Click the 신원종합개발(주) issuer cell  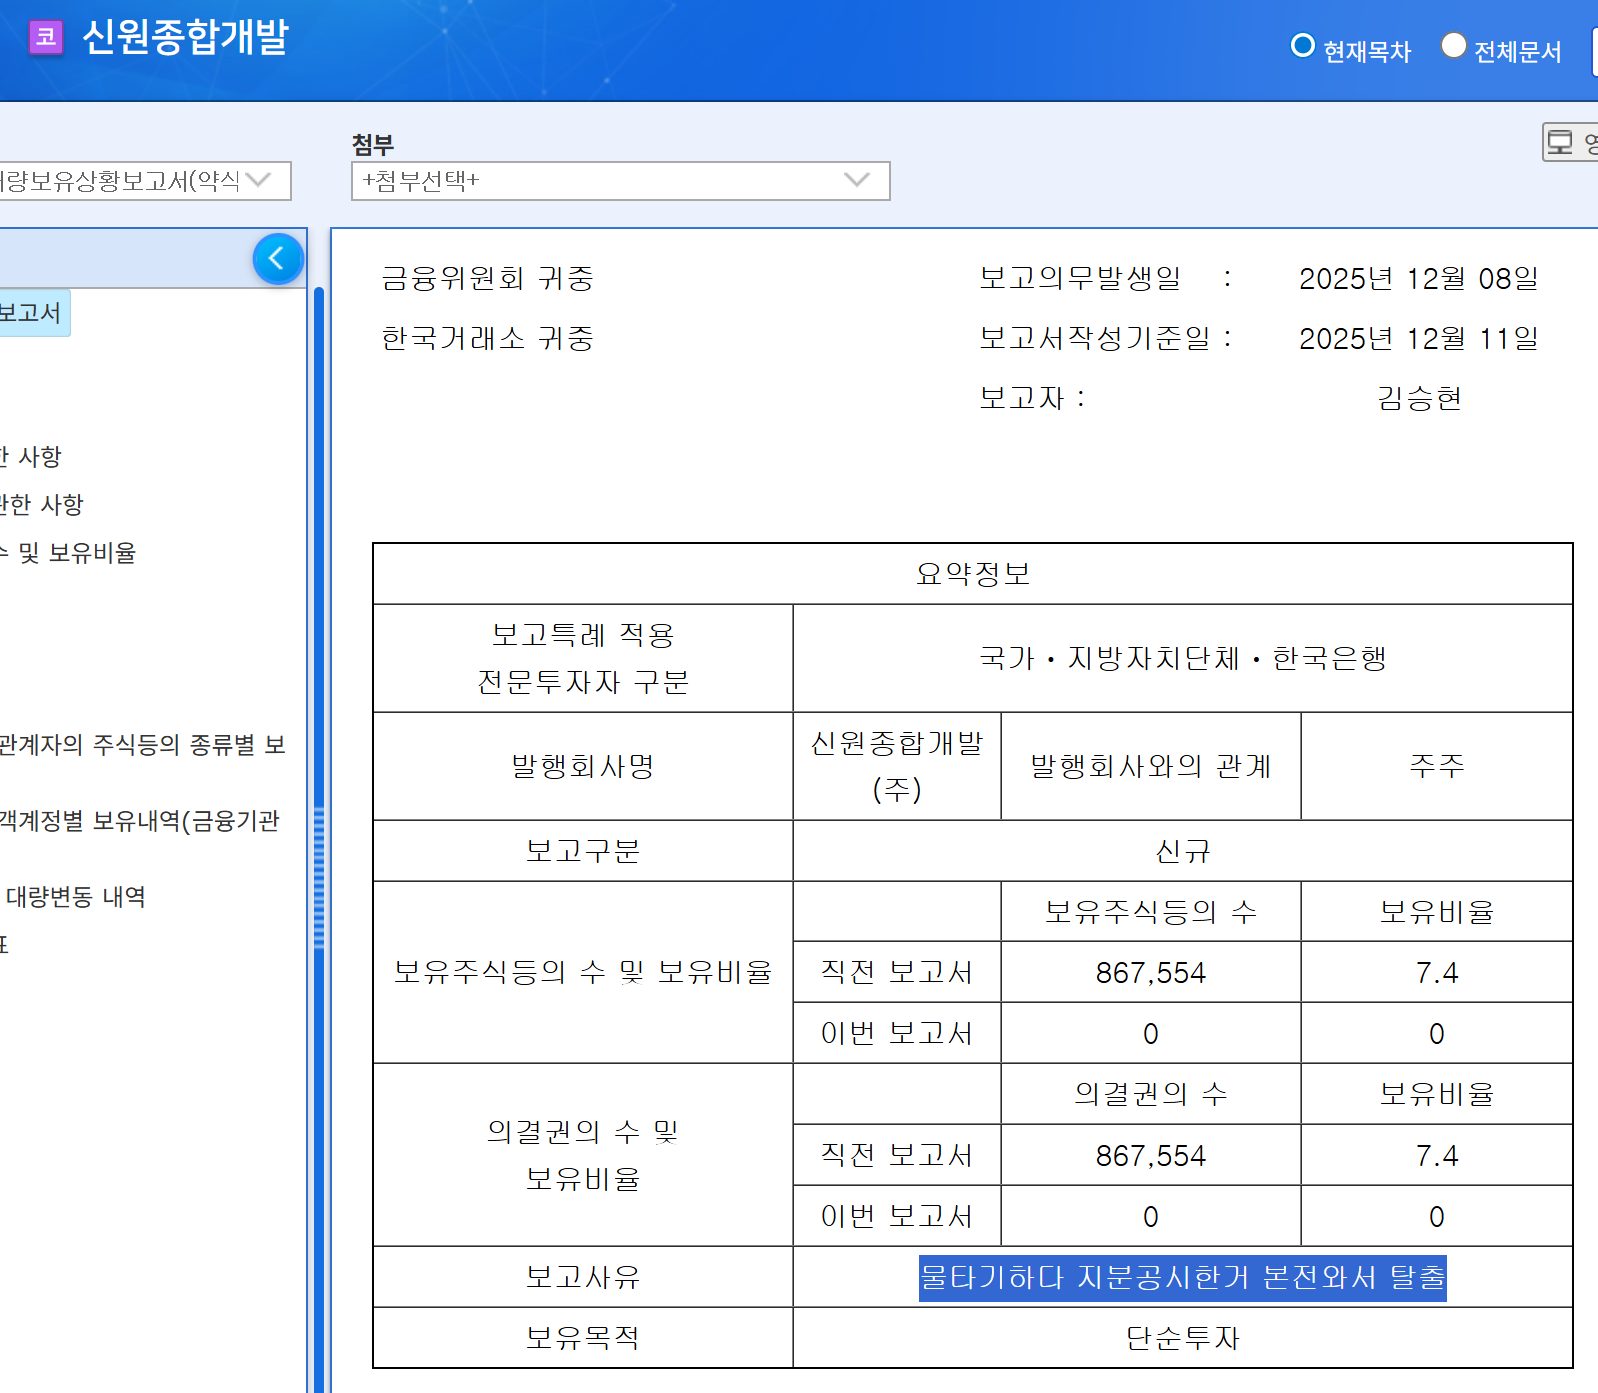(897, 766)
